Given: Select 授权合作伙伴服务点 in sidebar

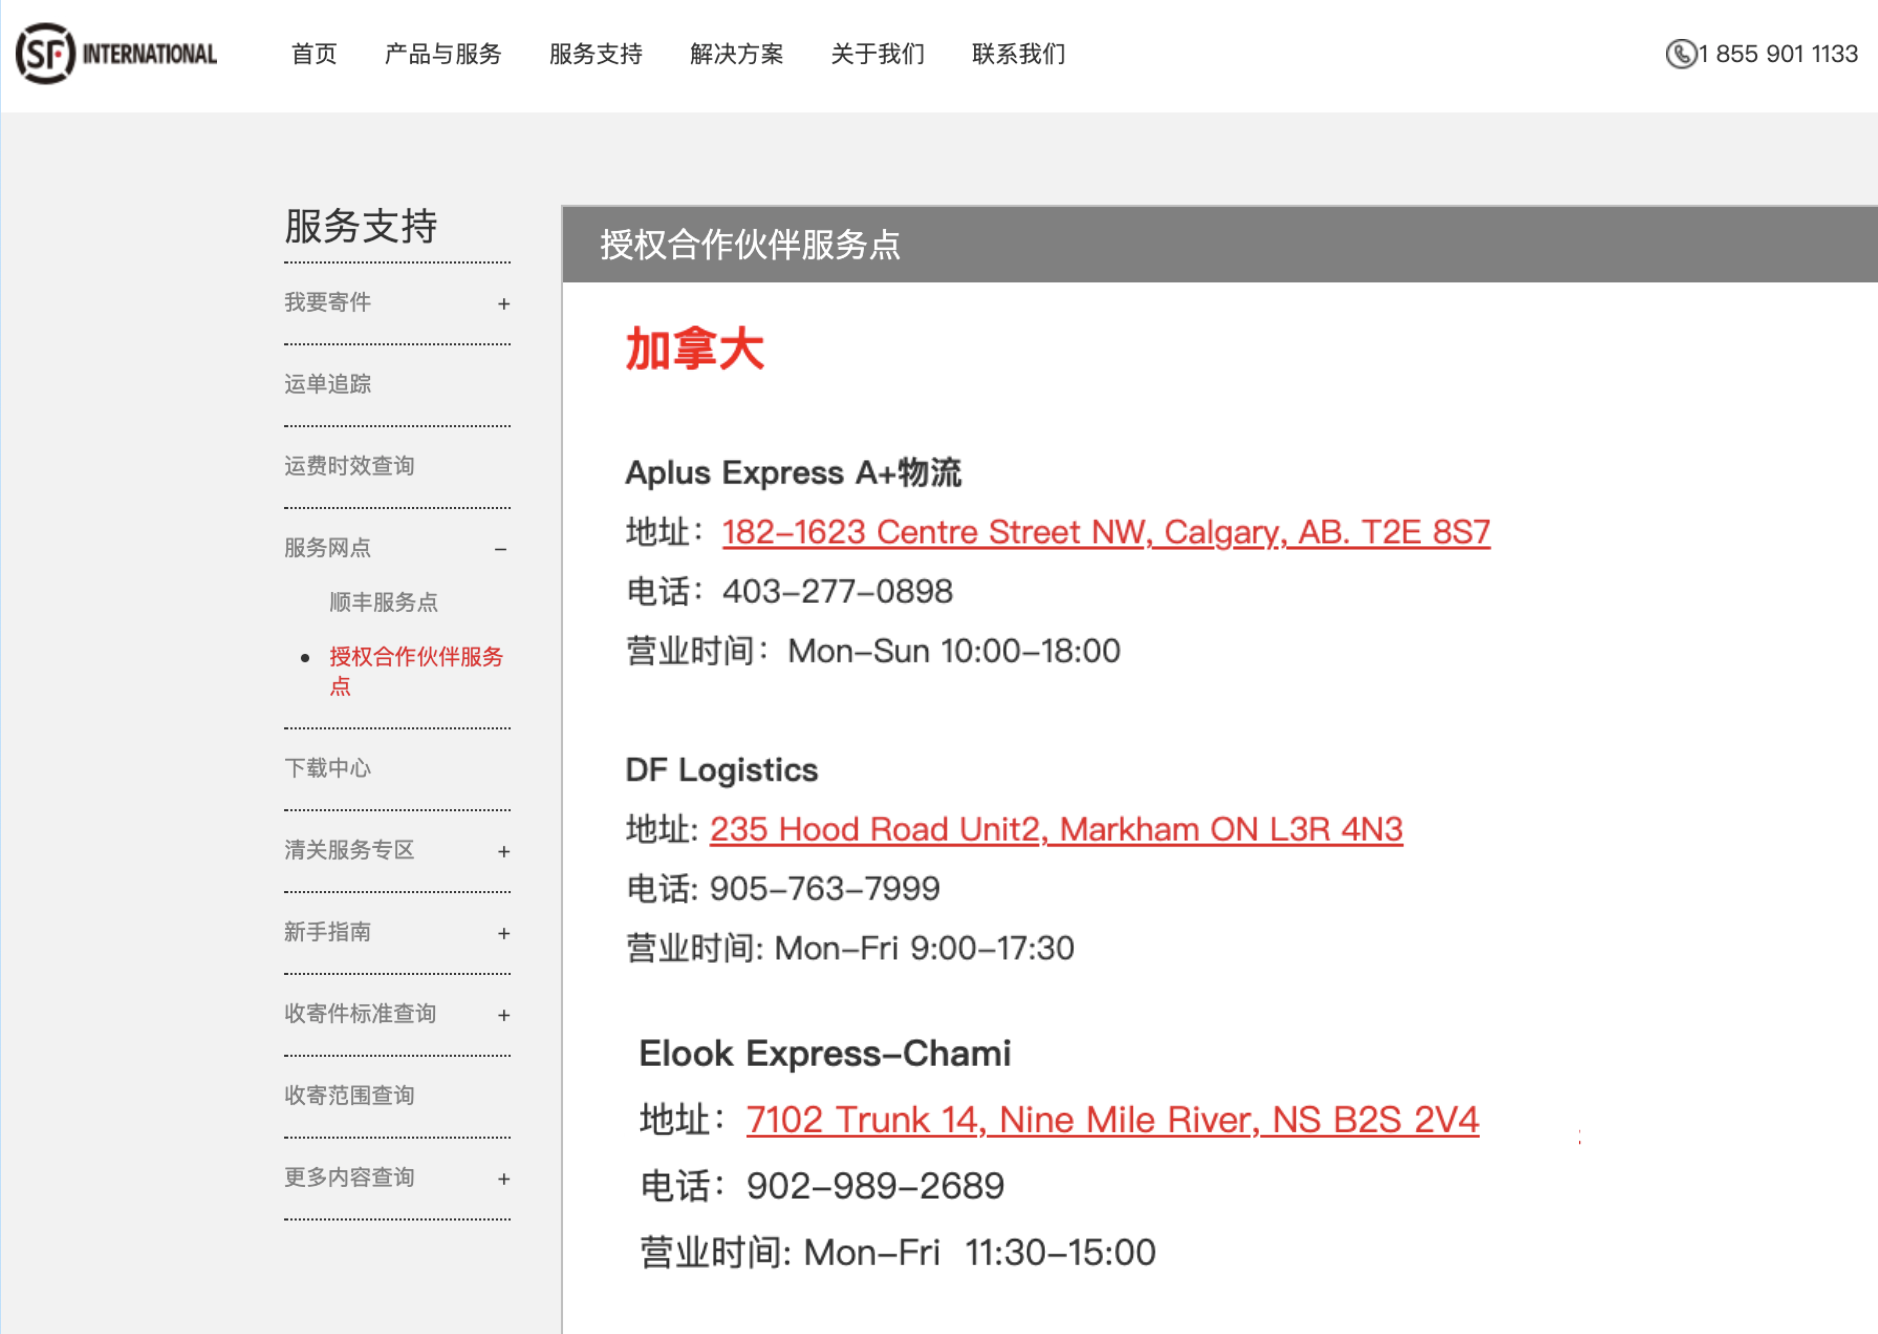Looking at the screenshot, I should (x=416, y=671).
